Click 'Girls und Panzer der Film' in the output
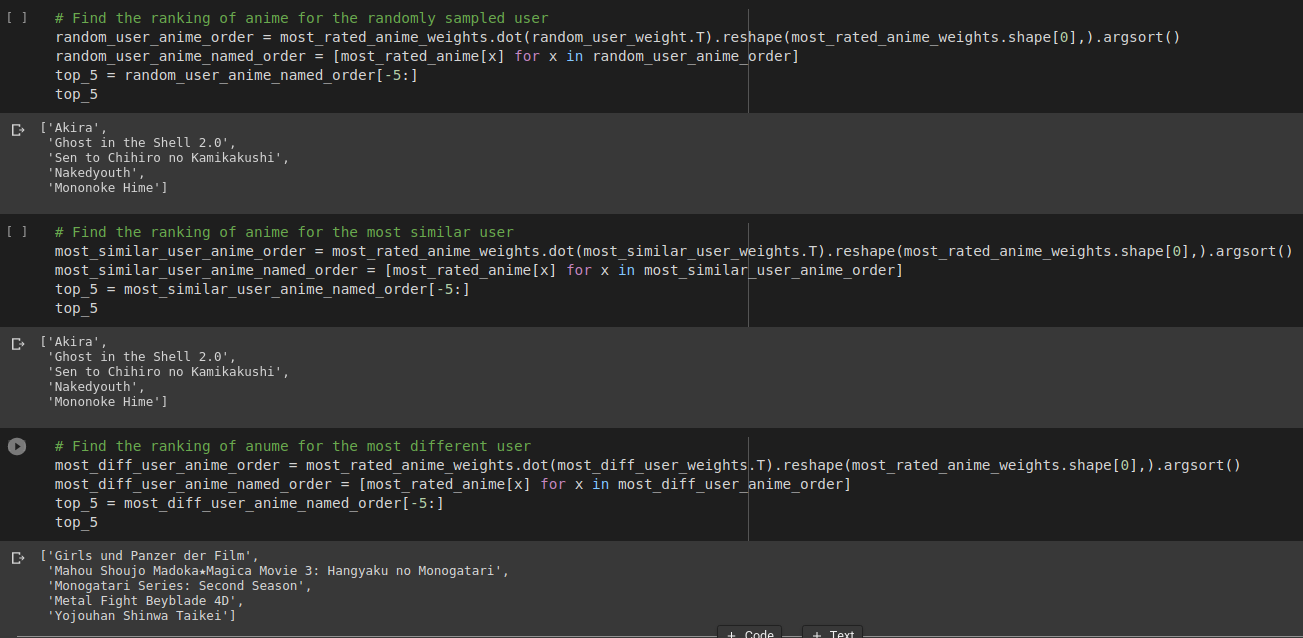Viewport: 1303px width, 638px height. pos(152,556)
